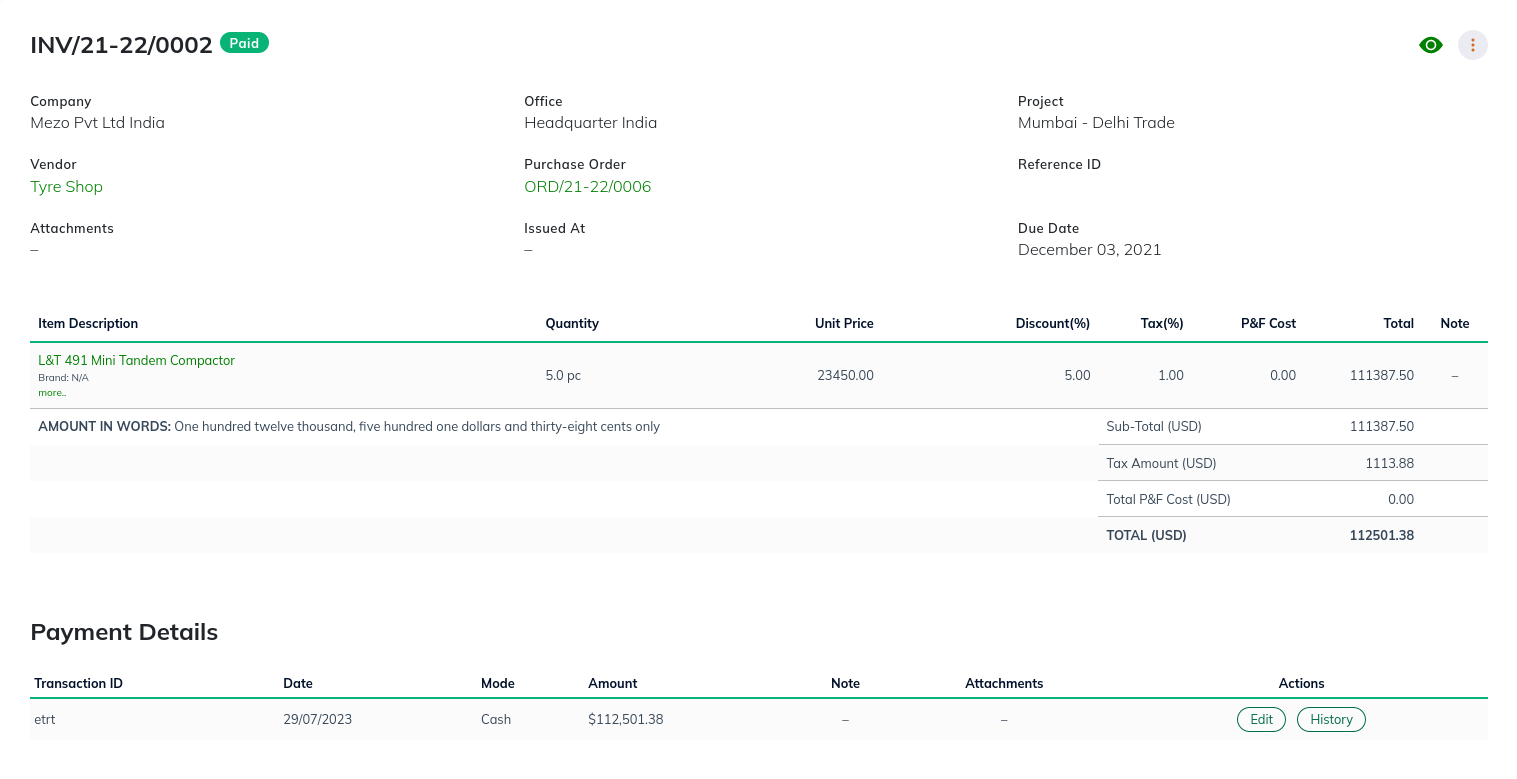Click the Brand: N/A item detail

63,378
